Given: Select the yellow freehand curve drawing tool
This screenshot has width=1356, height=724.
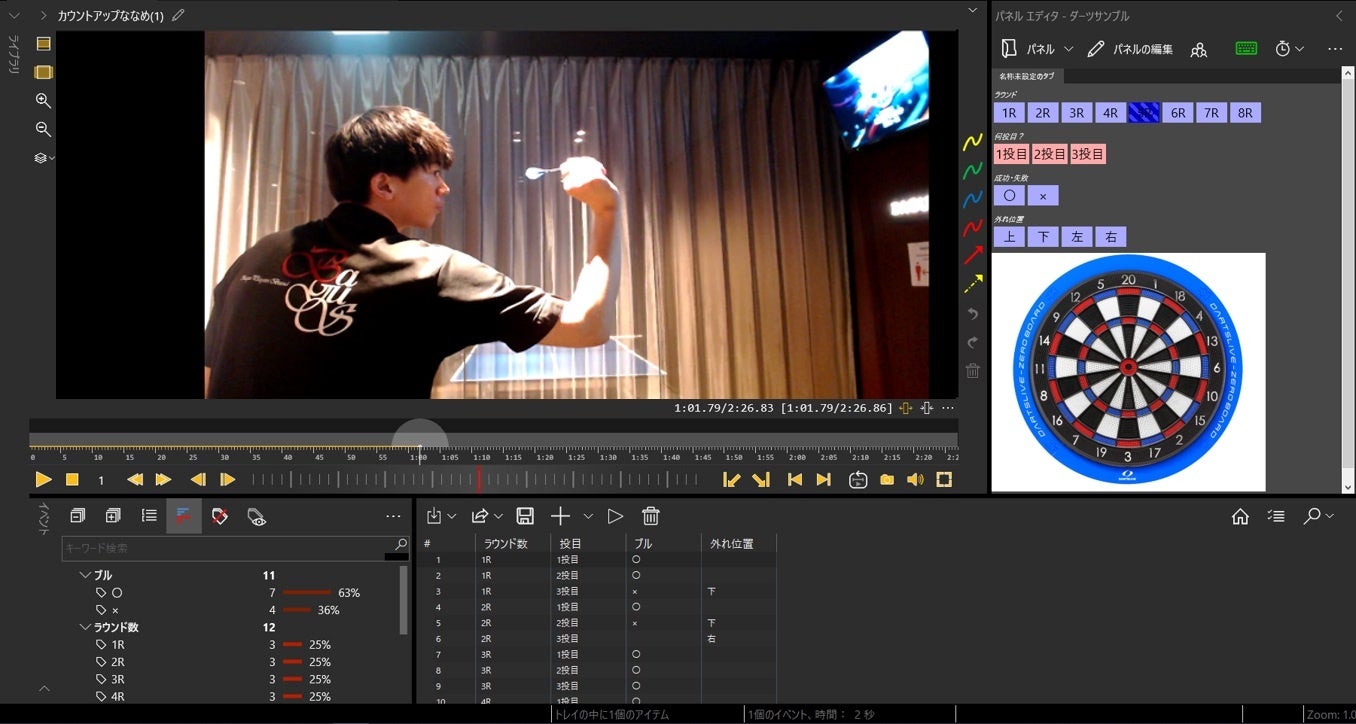Looking at the screenshot, I should point(972,142).
